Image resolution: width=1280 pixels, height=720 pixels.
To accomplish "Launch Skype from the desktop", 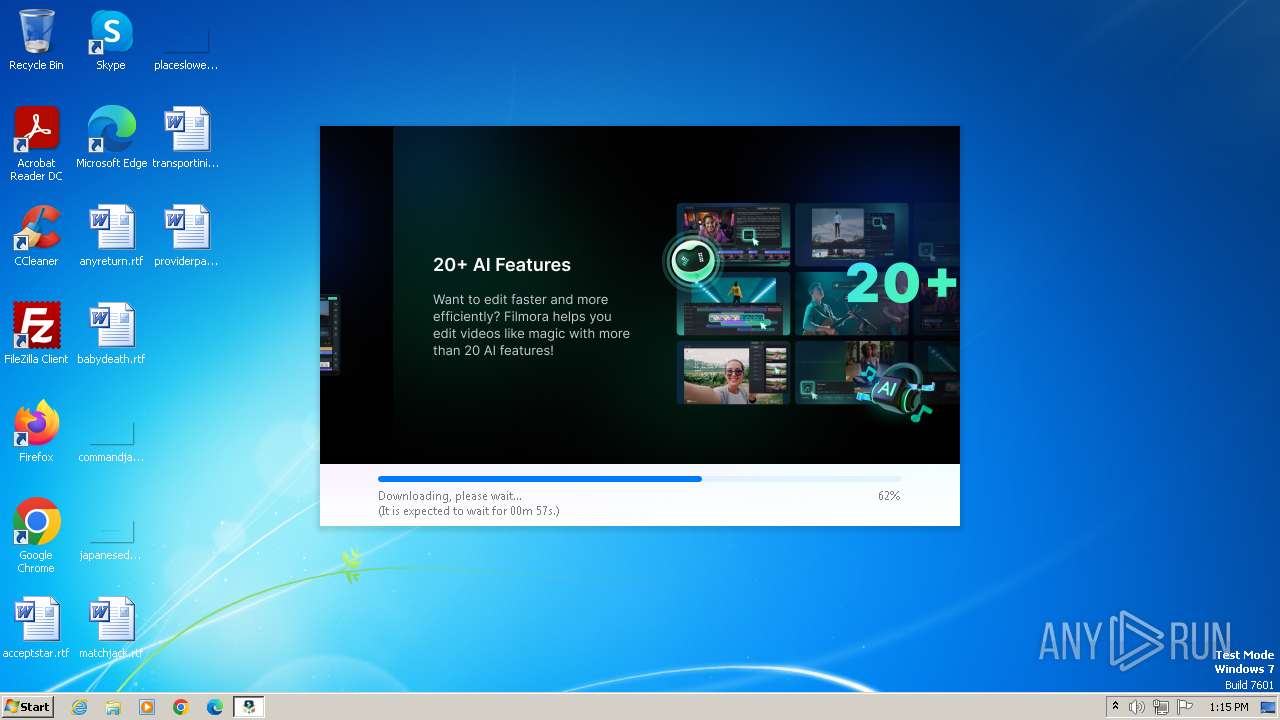I will point(111,40).
